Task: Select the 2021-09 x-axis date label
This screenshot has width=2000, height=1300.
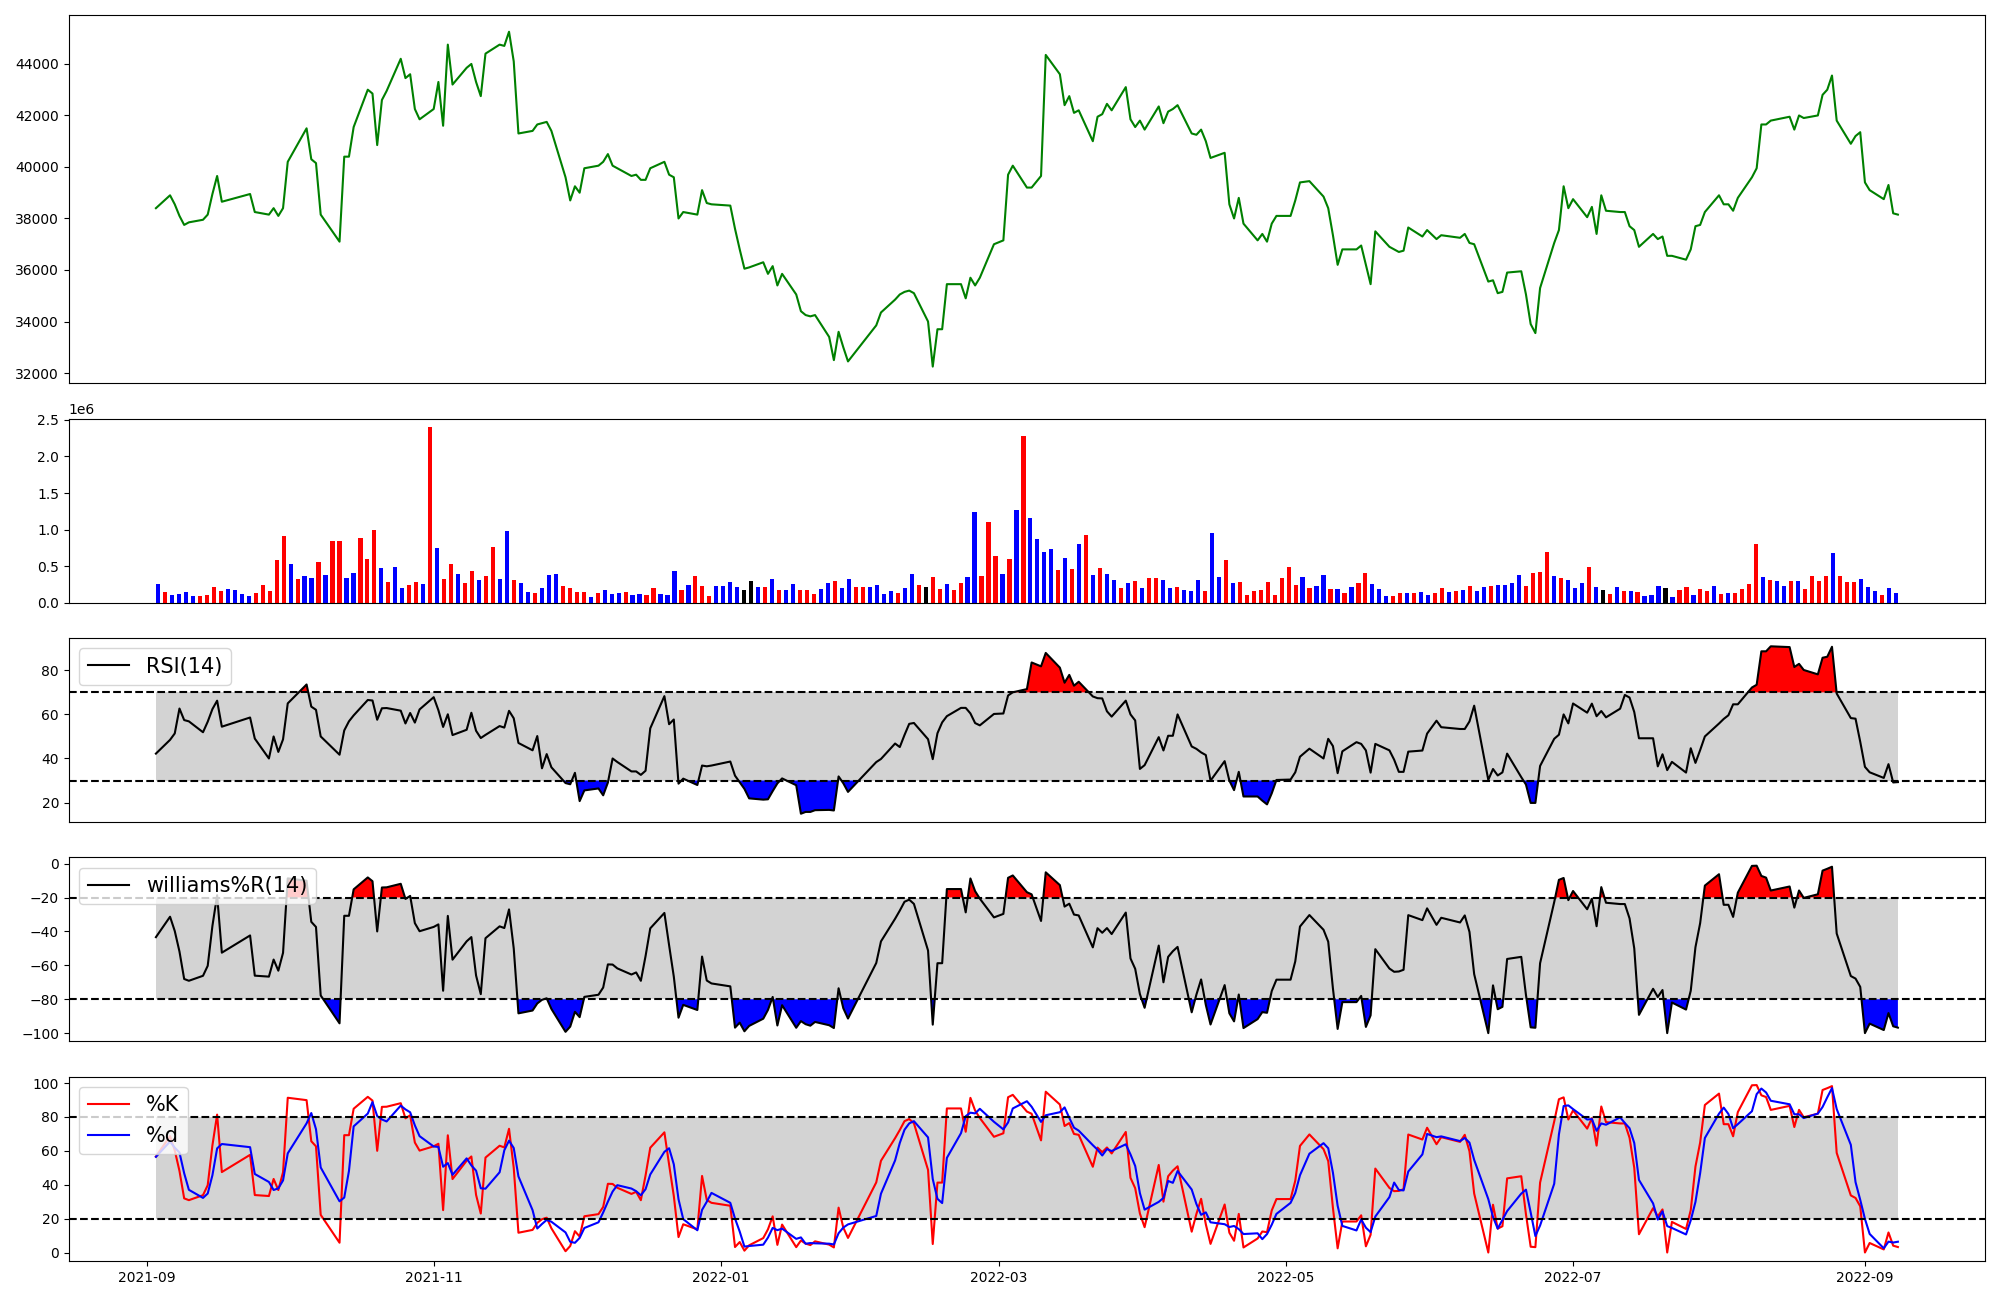Action: pos(148,1277)
